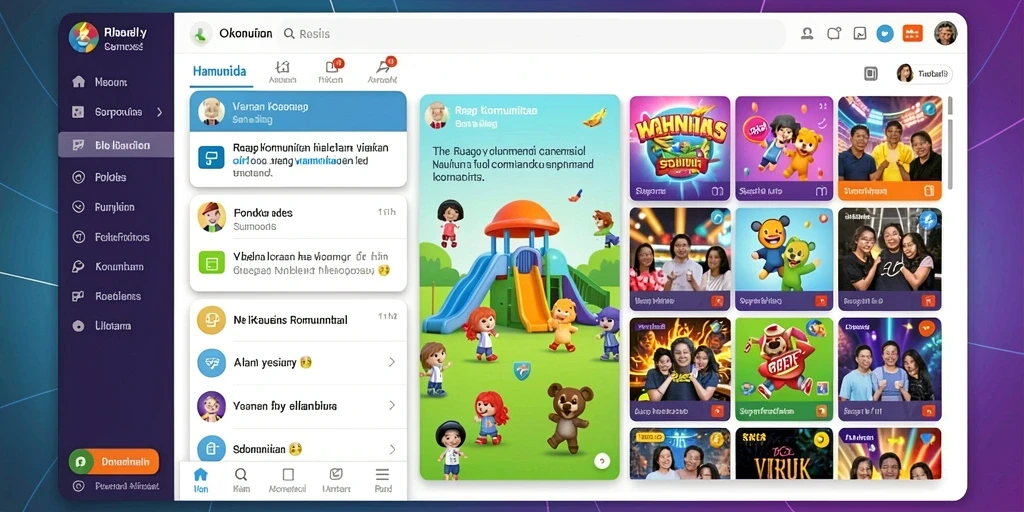This screenshot has height=512, width=1024.
Task: Open the top-right group photo thumbnail with yellow shirt
Action: pyautogui.click(x=889, y=148)
